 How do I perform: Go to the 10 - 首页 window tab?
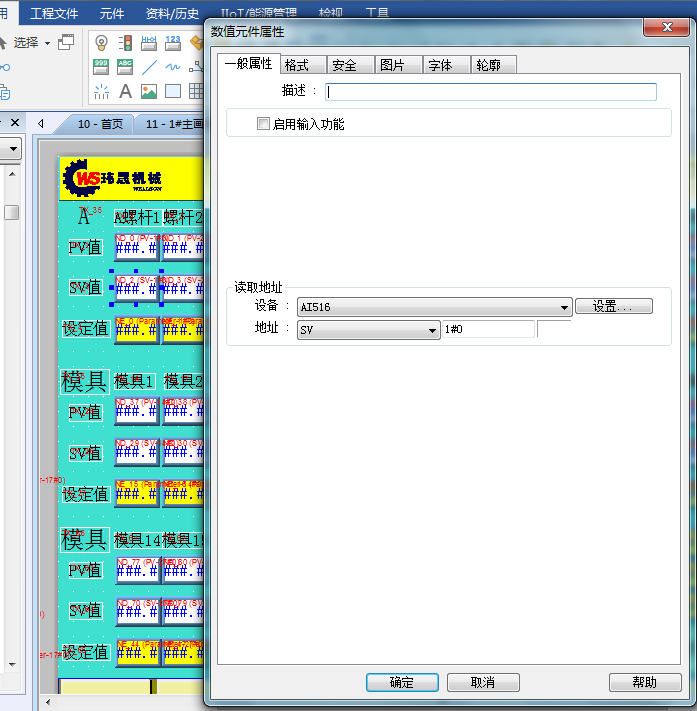(99, 124)
